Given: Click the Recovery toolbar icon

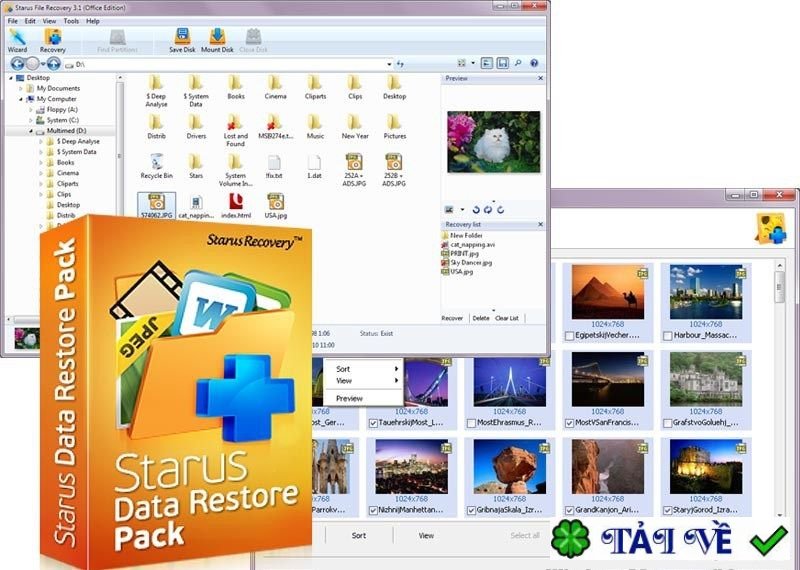Looking at the screenshot, I should [x=53, y=40].
